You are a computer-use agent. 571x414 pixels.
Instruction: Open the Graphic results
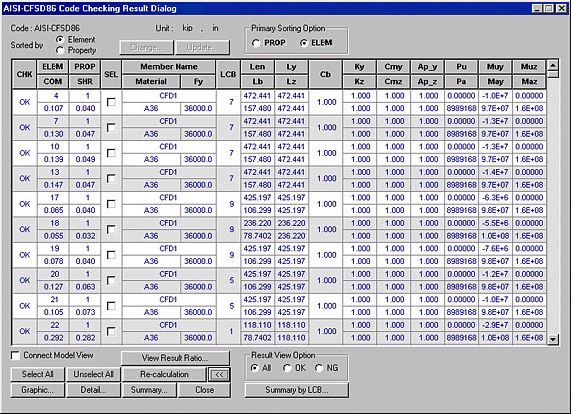click(x=38, y=390)
